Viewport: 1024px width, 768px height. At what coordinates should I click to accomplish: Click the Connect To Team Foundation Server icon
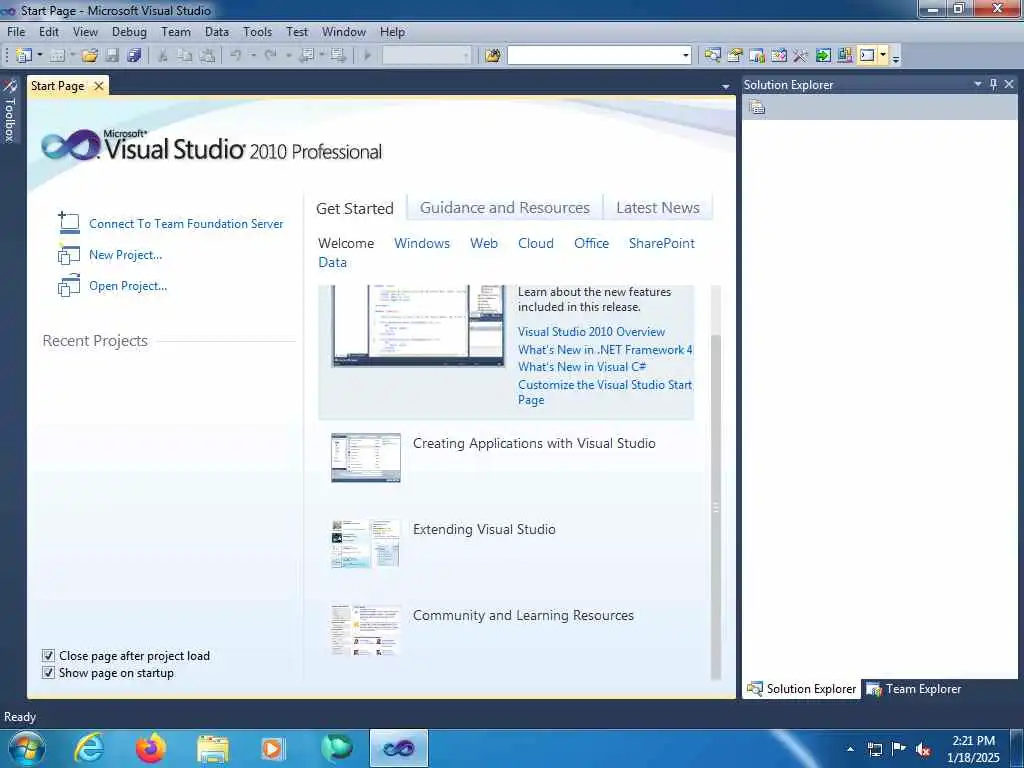(69, 223)
